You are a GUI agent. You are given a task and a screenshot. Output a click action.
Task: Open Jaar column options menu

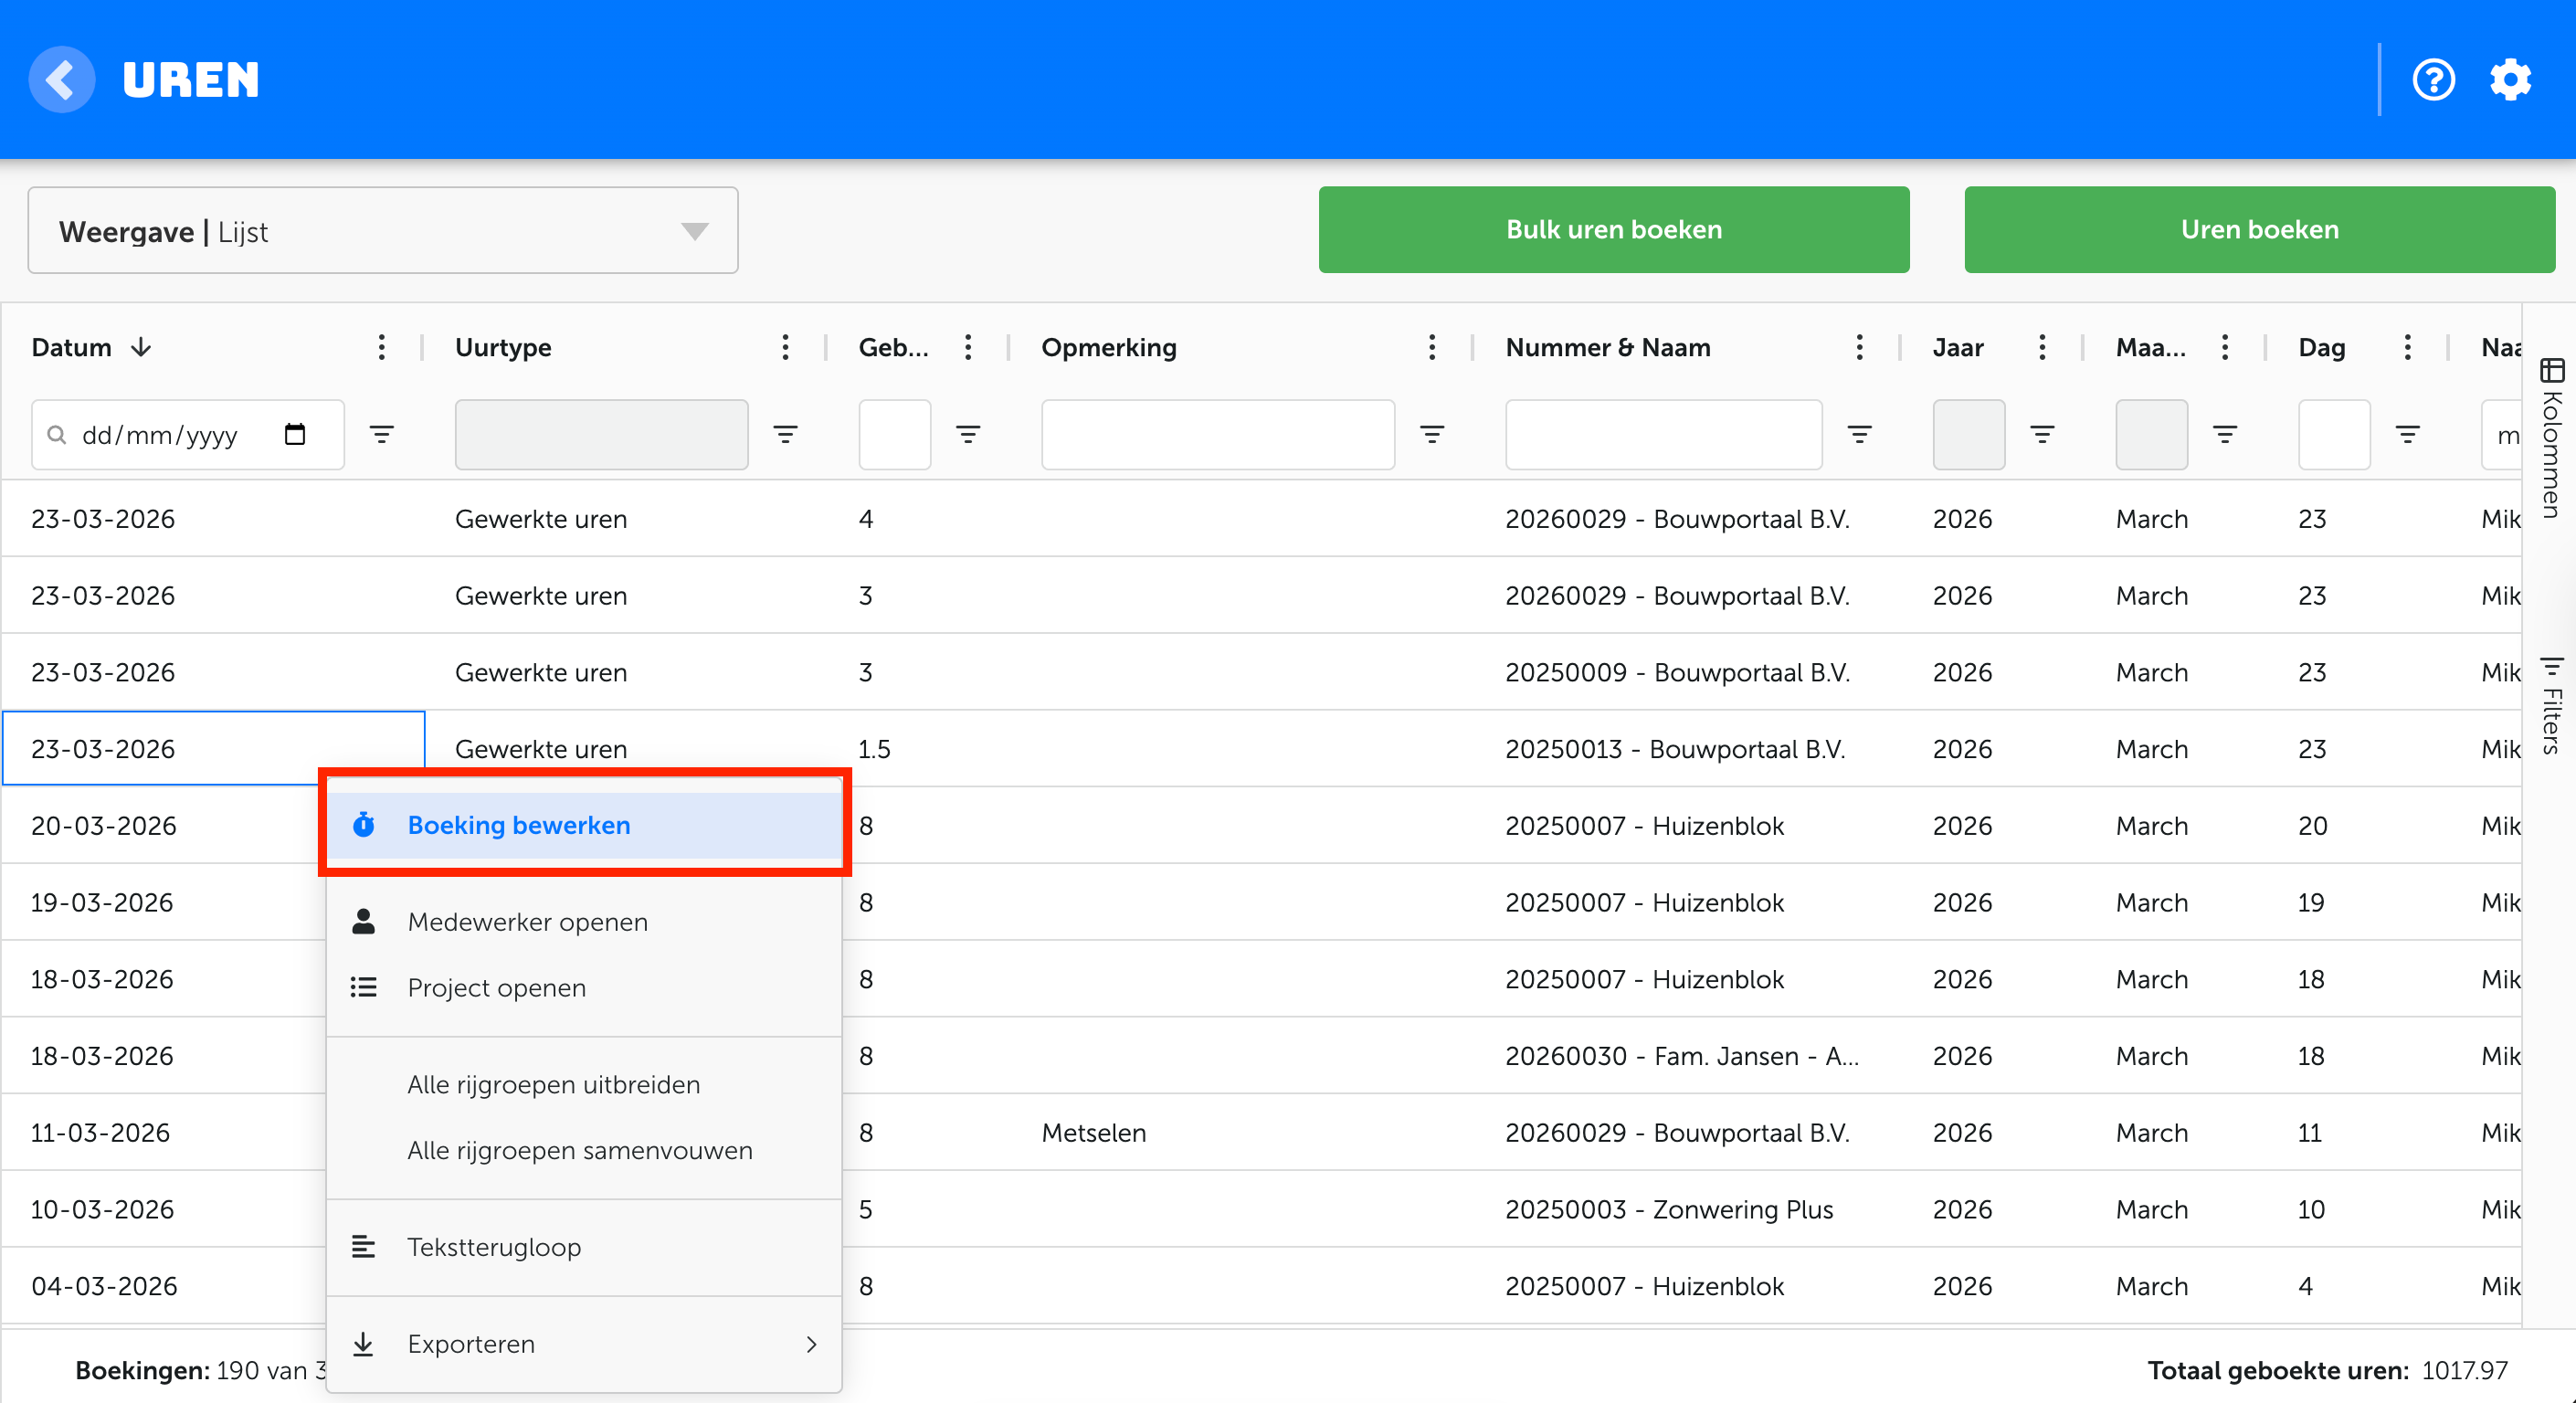point(2042,347)
